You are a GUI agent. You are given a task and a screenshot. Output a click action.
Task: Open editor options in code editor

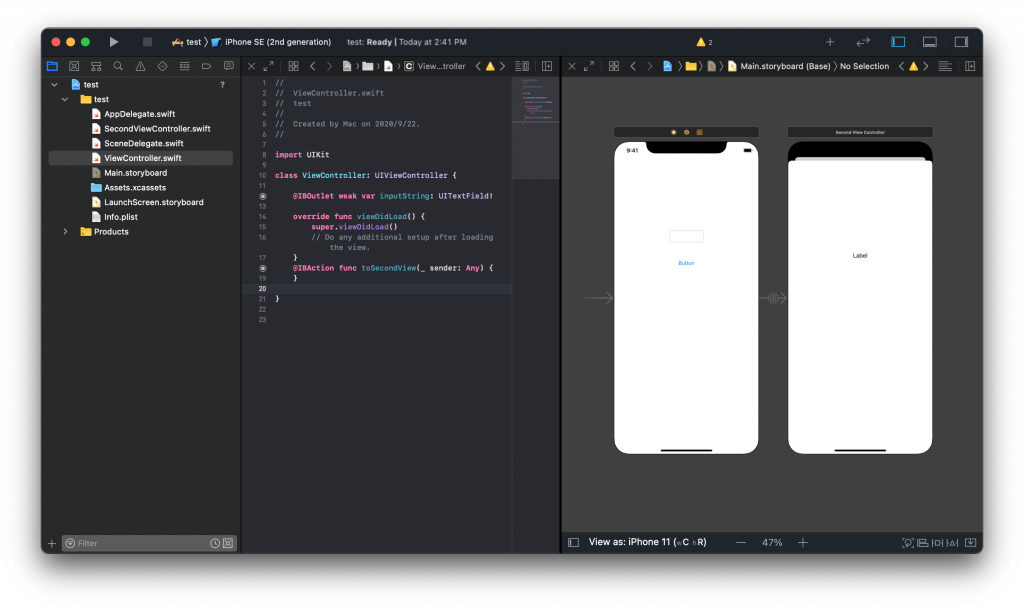coord(522,66)
